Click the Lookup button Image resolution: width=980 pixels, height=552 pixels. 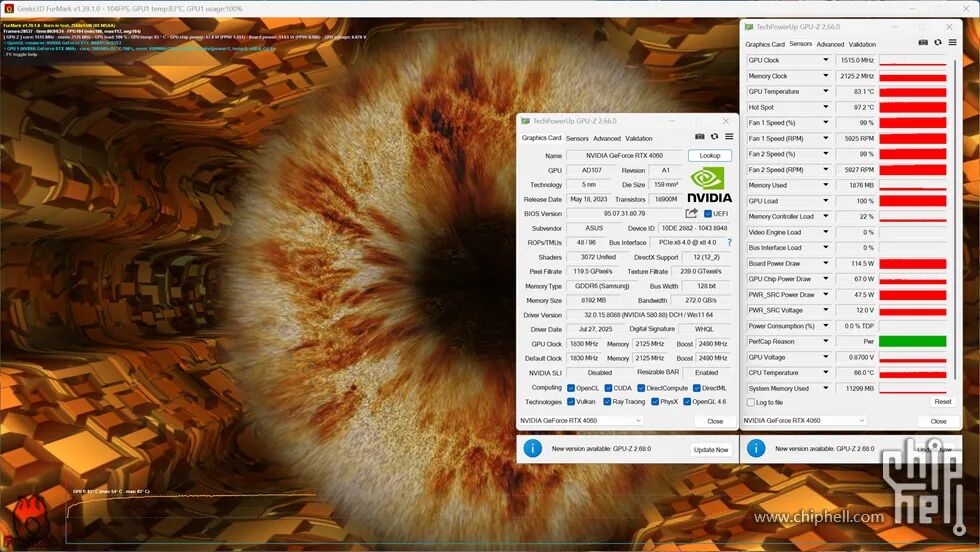[x=710, y=156]
